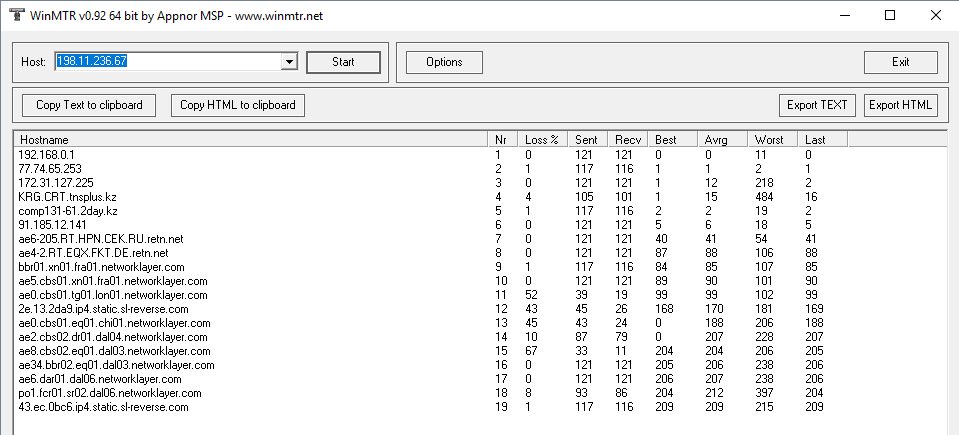Click the Avrg column header
This screenshot has height=435, width=959.
(722, 139)
